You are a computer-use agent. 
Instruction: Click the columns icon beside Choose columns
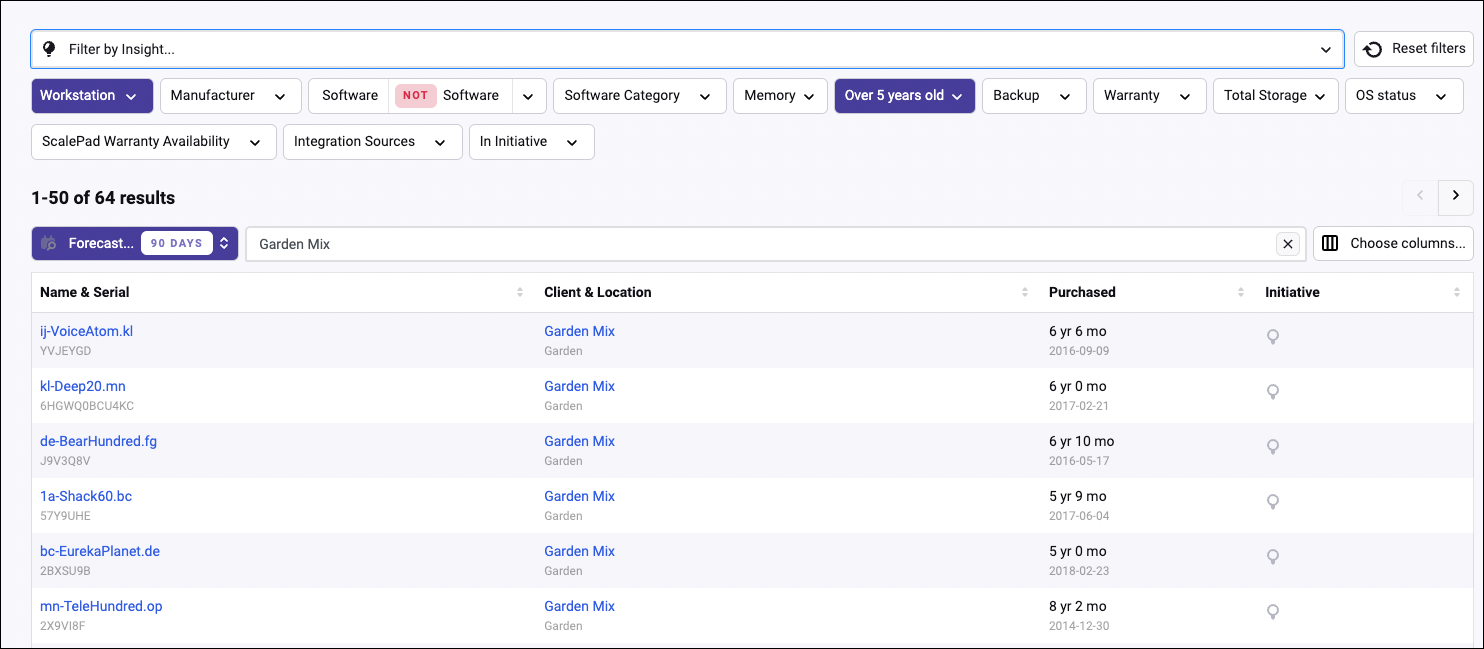pos(1330,243)
